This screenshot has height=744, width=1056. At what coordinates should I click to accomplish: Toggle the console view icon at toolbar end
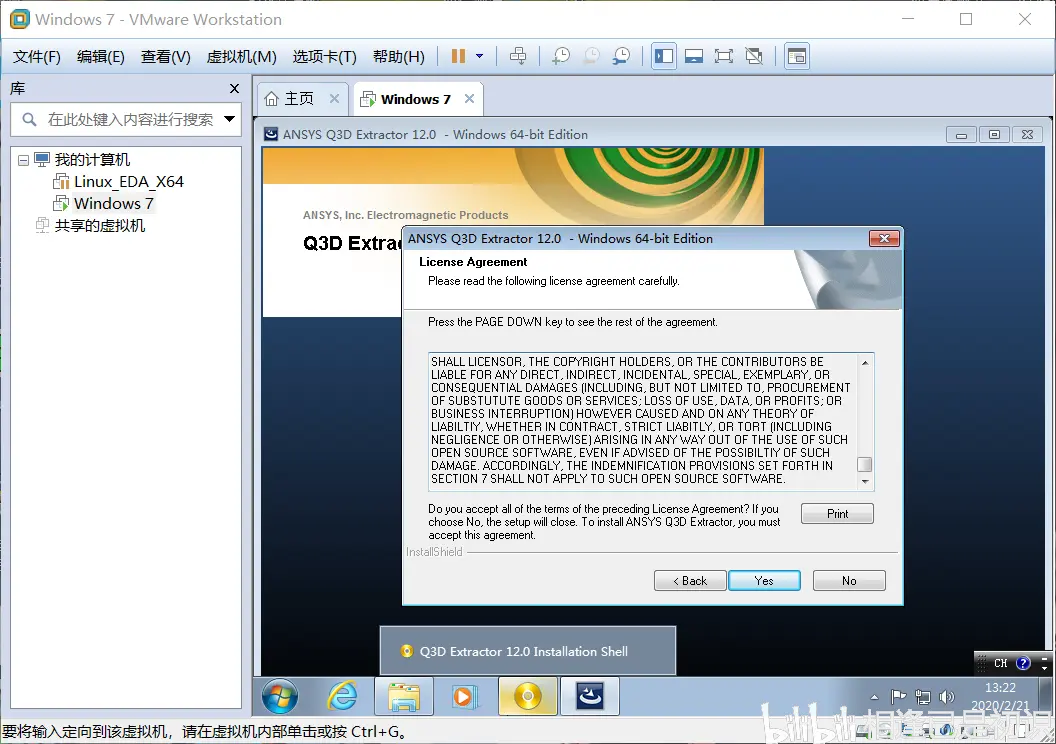[x=797, y=57]
